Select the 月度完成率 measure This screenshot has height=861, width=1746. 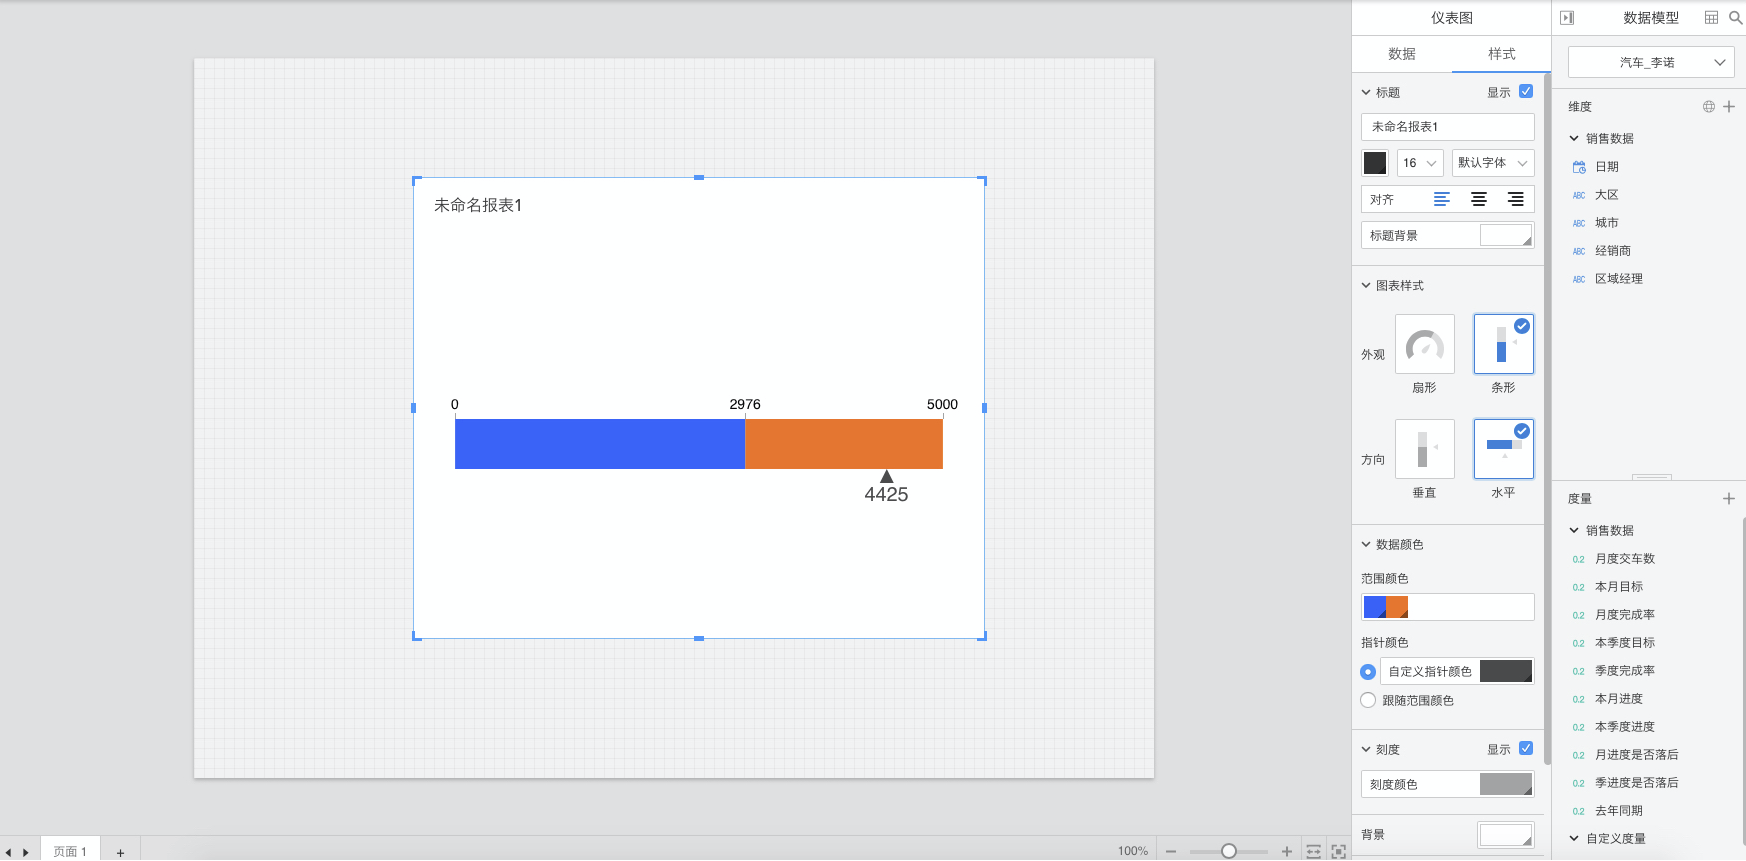pos(1625,615)
